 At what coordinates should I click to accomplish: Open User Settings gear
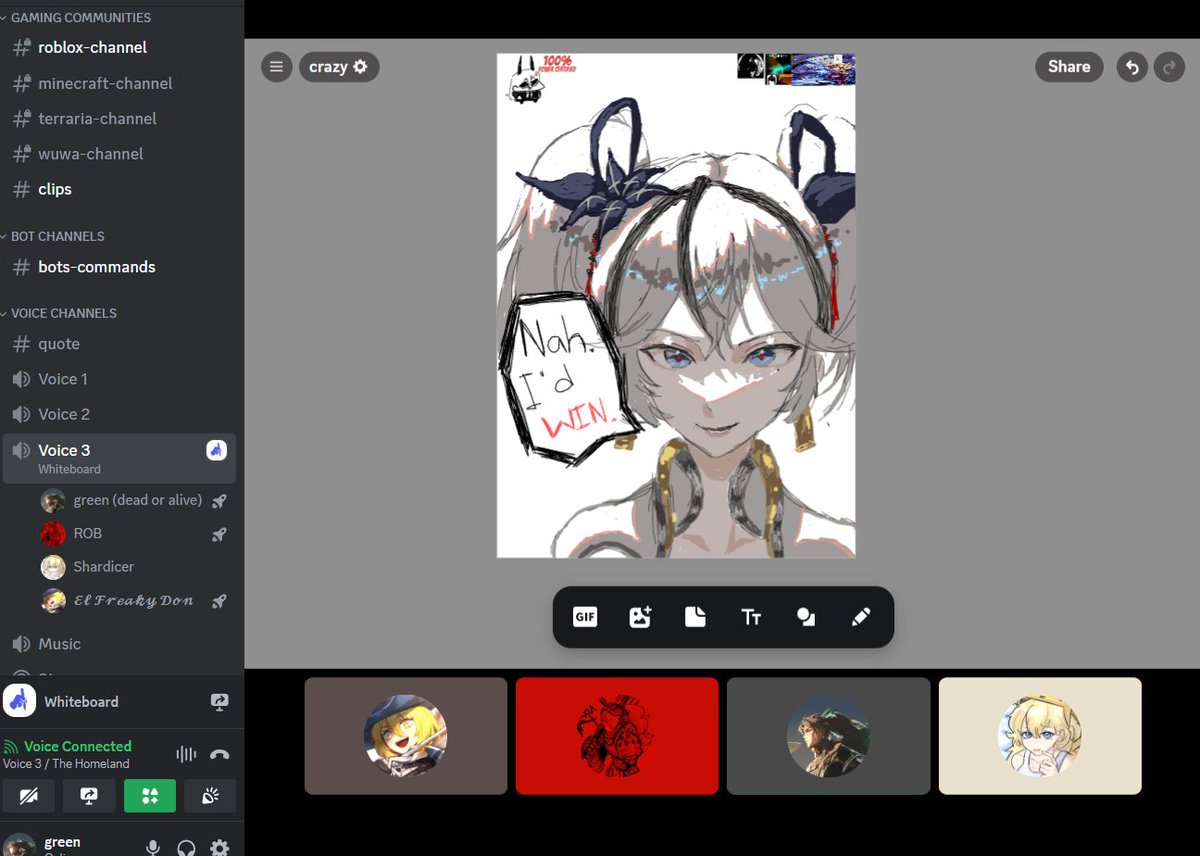(220, 847)
